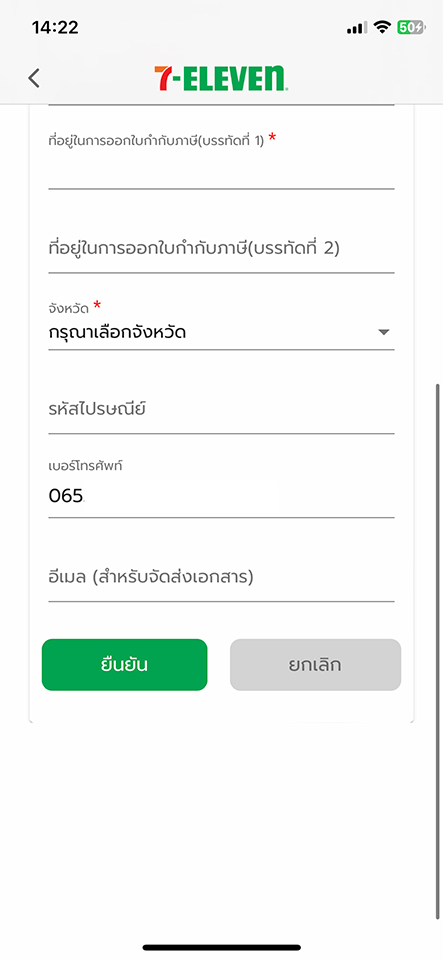This screenshot has height=960, width=443.
Task: Select the รหัสไปรษณีย์ postal code field
Action: pos(221,410)
